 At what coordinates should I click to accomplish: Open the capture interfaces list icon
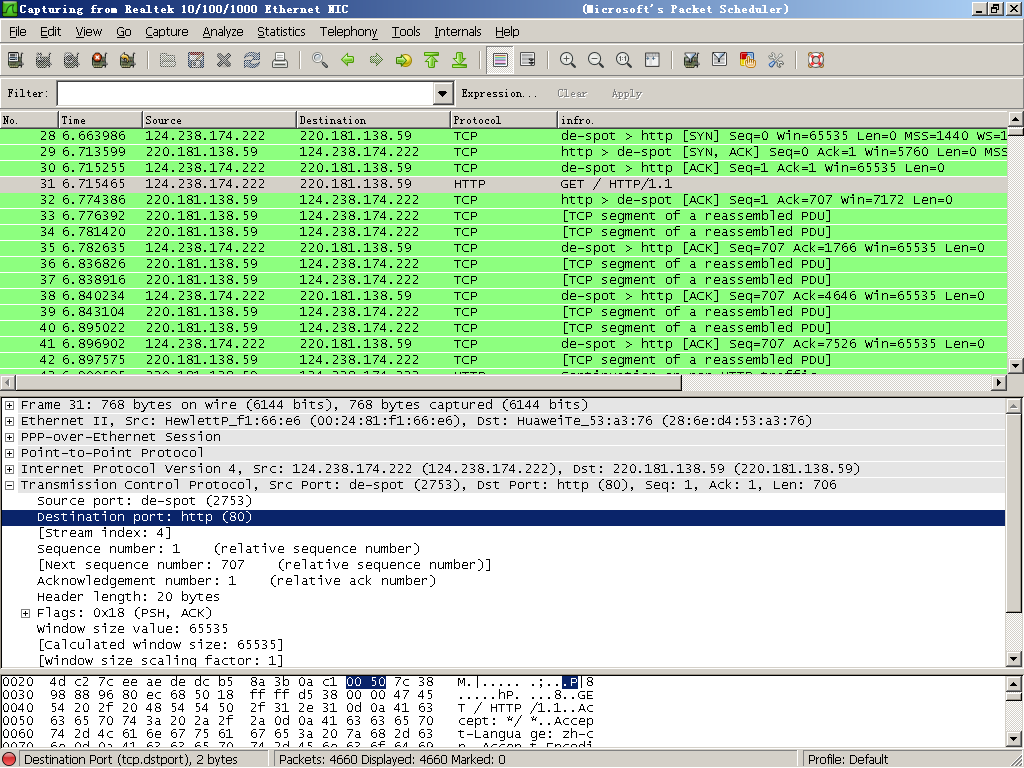click(x=16, y=61)
